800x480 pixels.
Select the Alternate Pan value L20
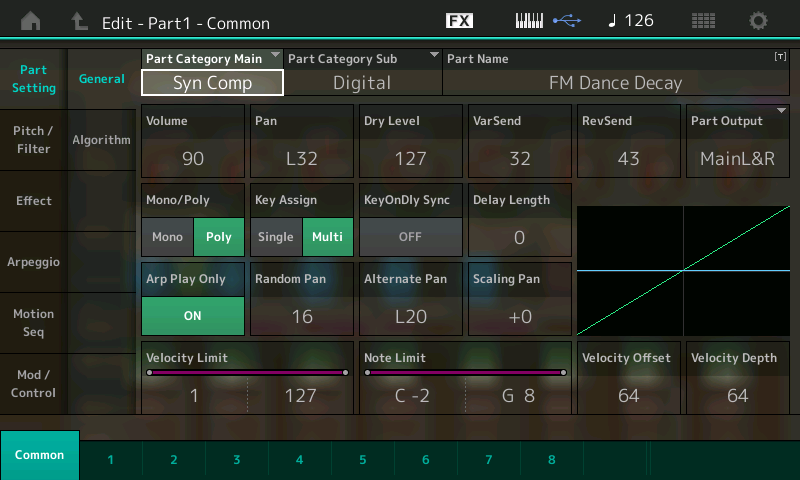(411, 316)
